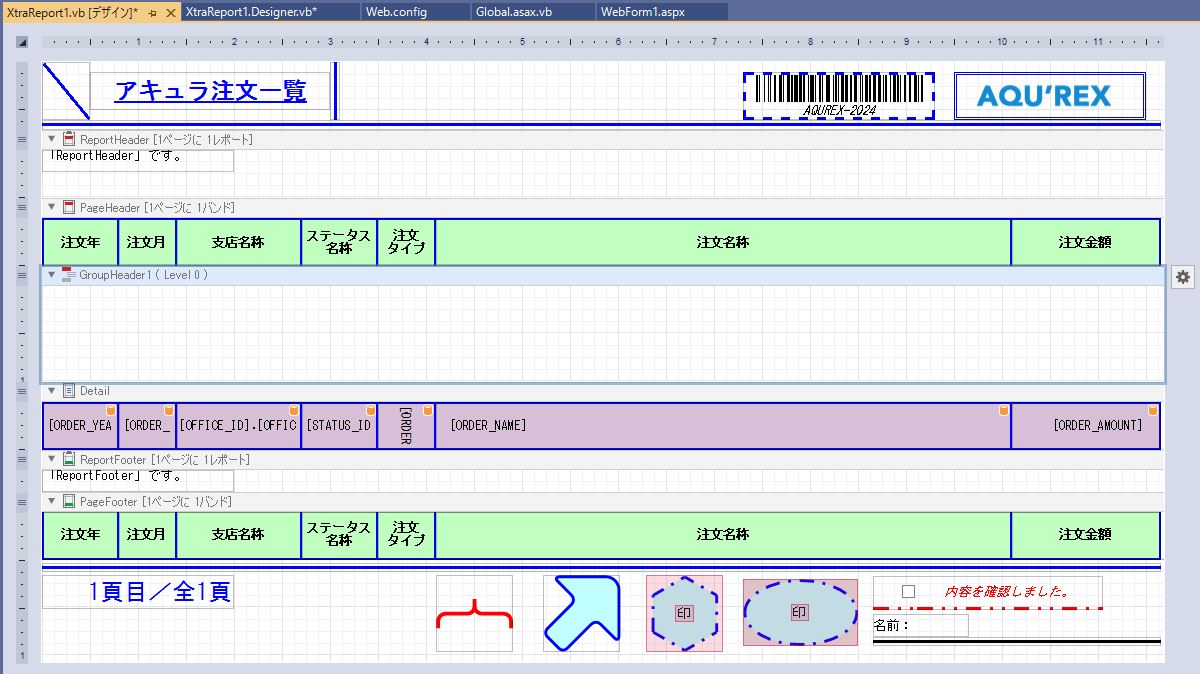Click the data binding icon on ORDER_AMOUNT cell
1200x674 pixels.
(x=1152, y=410)
